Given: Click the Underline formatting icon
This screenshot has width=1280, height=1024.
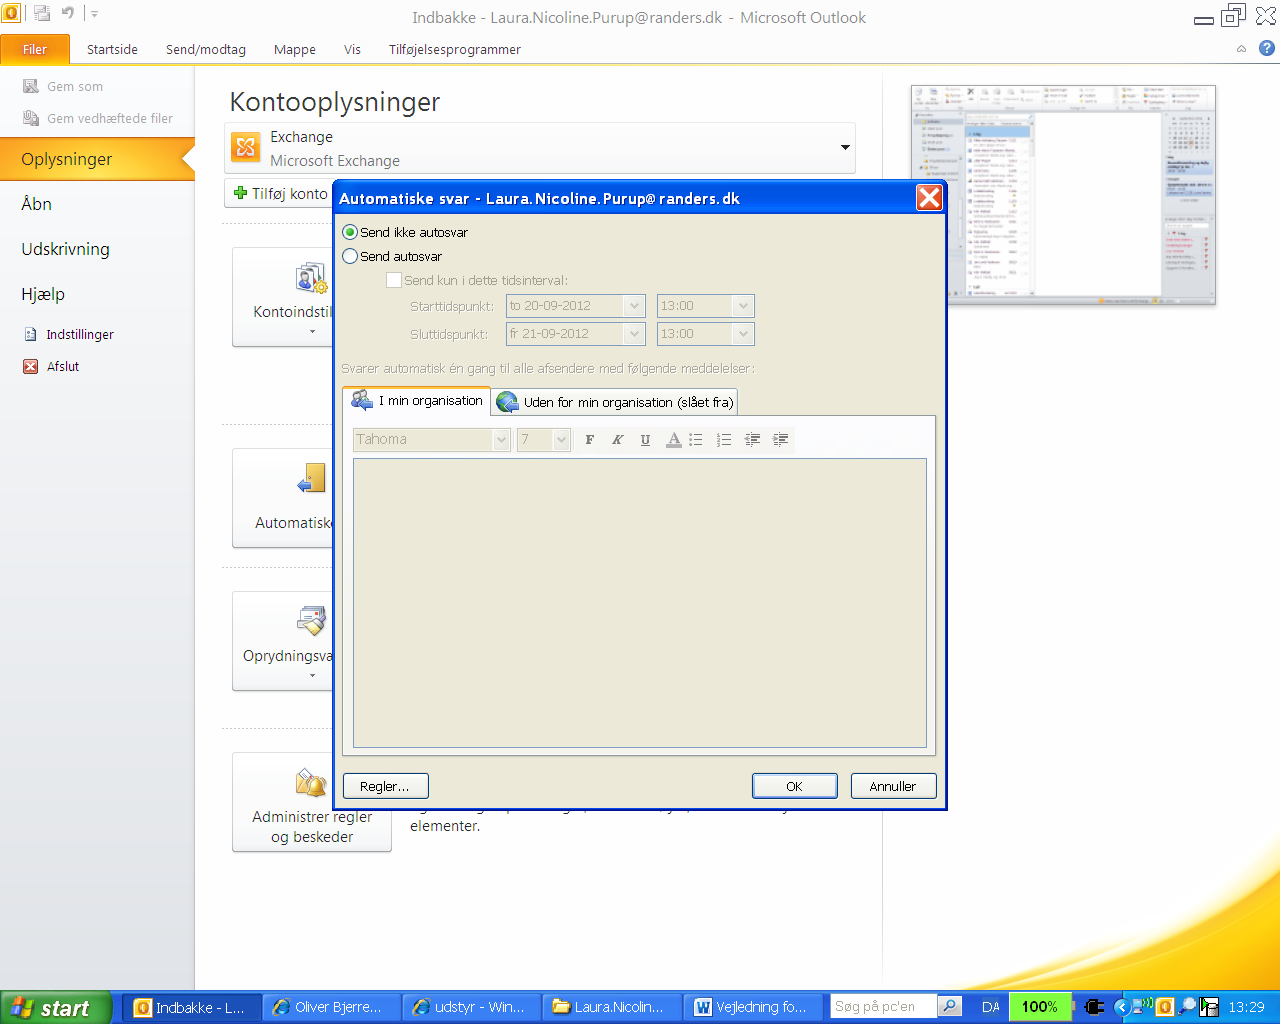Looking at the screenshot, I should point(645,440).
